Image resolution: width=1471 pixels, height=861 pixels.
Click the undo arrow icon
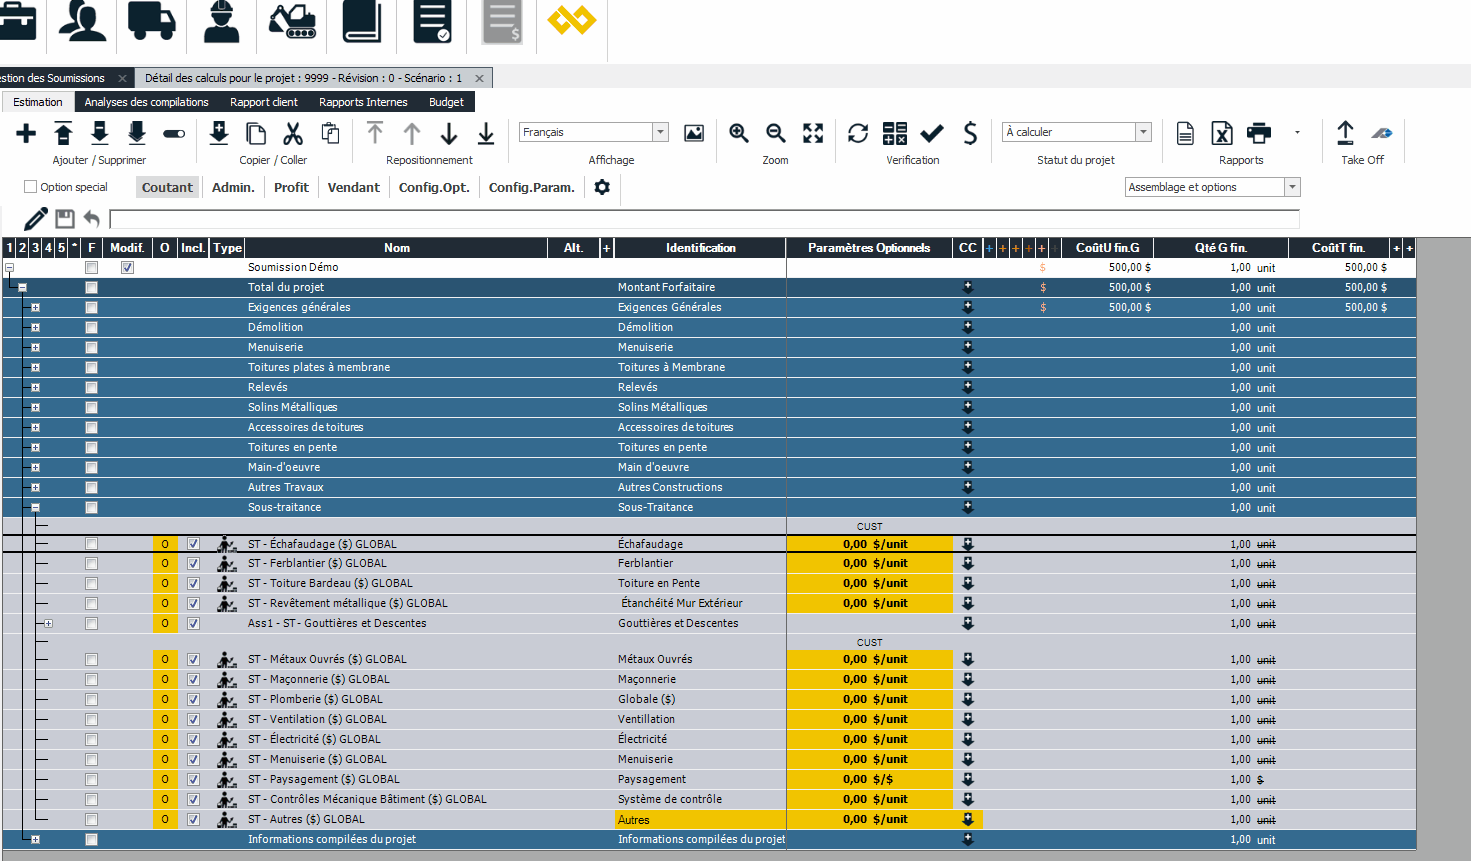[x=92, y=219]
